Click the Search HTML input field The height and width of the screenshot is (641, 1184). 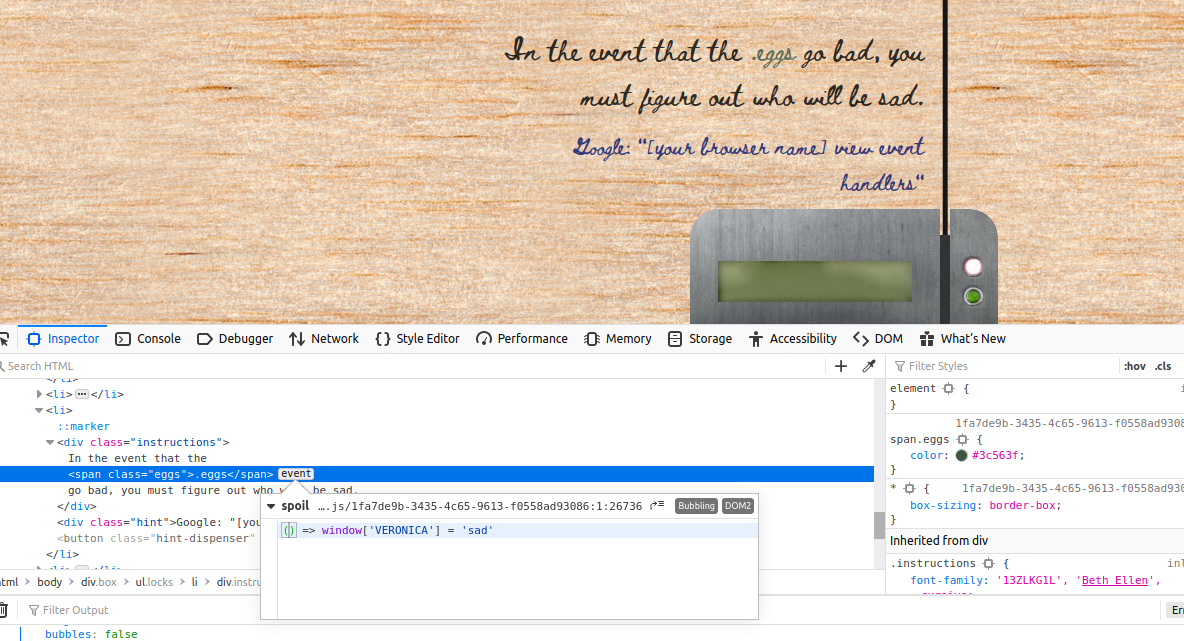click(x=412, y=366)
